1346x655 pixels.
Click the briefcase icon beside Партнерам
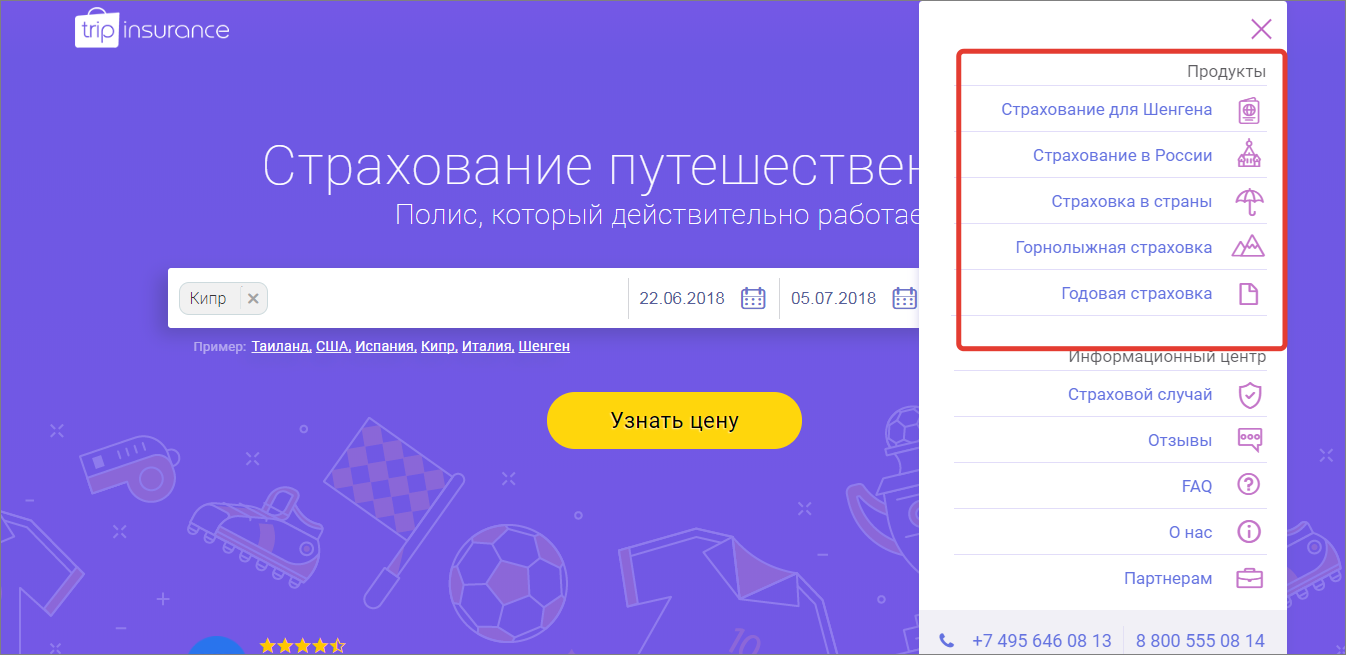point(1249,578)
